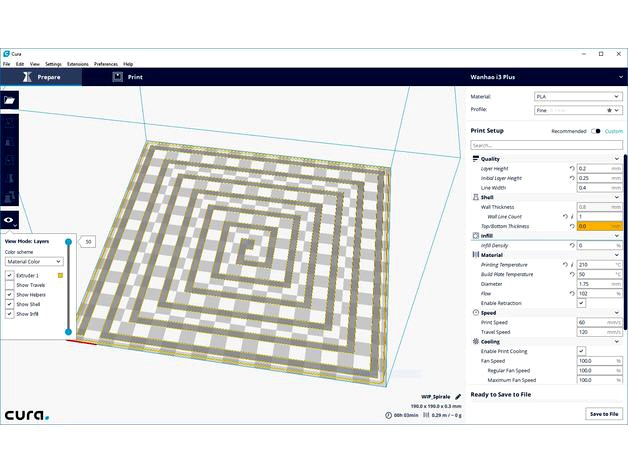Open the Edit menu
The image size is (628, 472).
click(20, 64)
